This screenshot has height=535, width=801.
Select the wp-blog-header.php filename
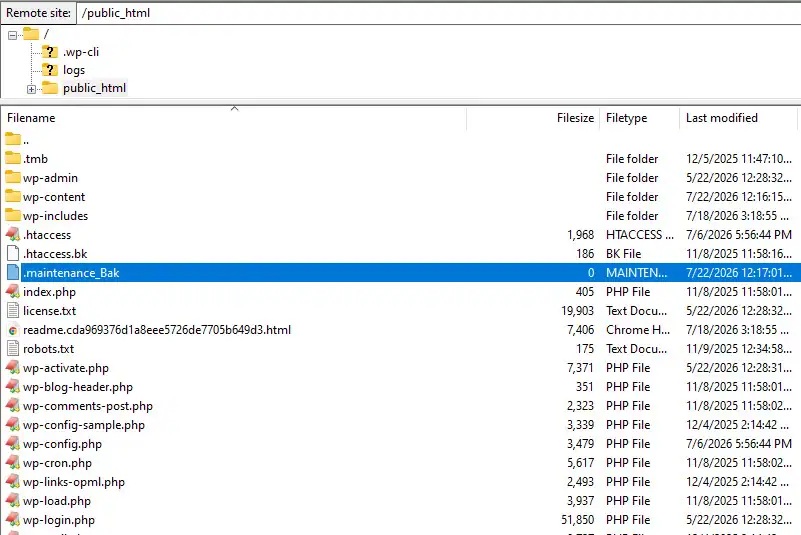coord(78,387)
